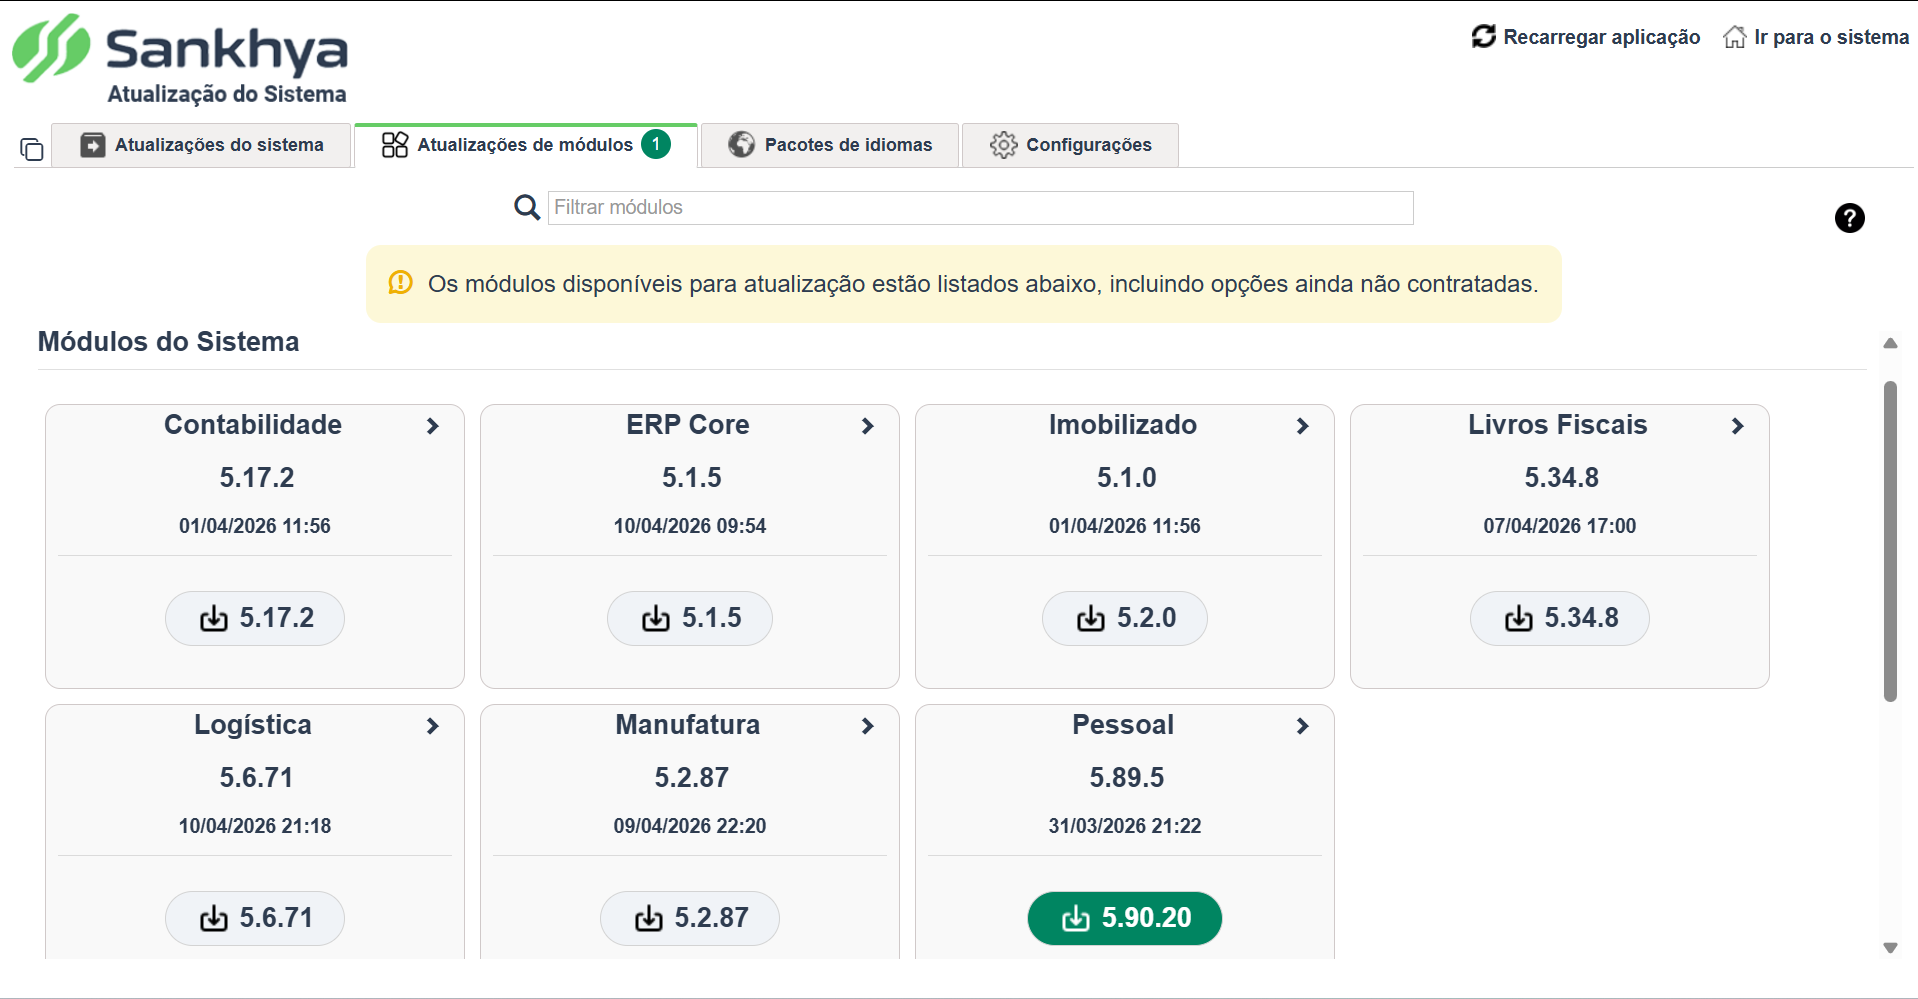Click installed version 5.89.5 in Pessoal

(x=1127, y=778)
